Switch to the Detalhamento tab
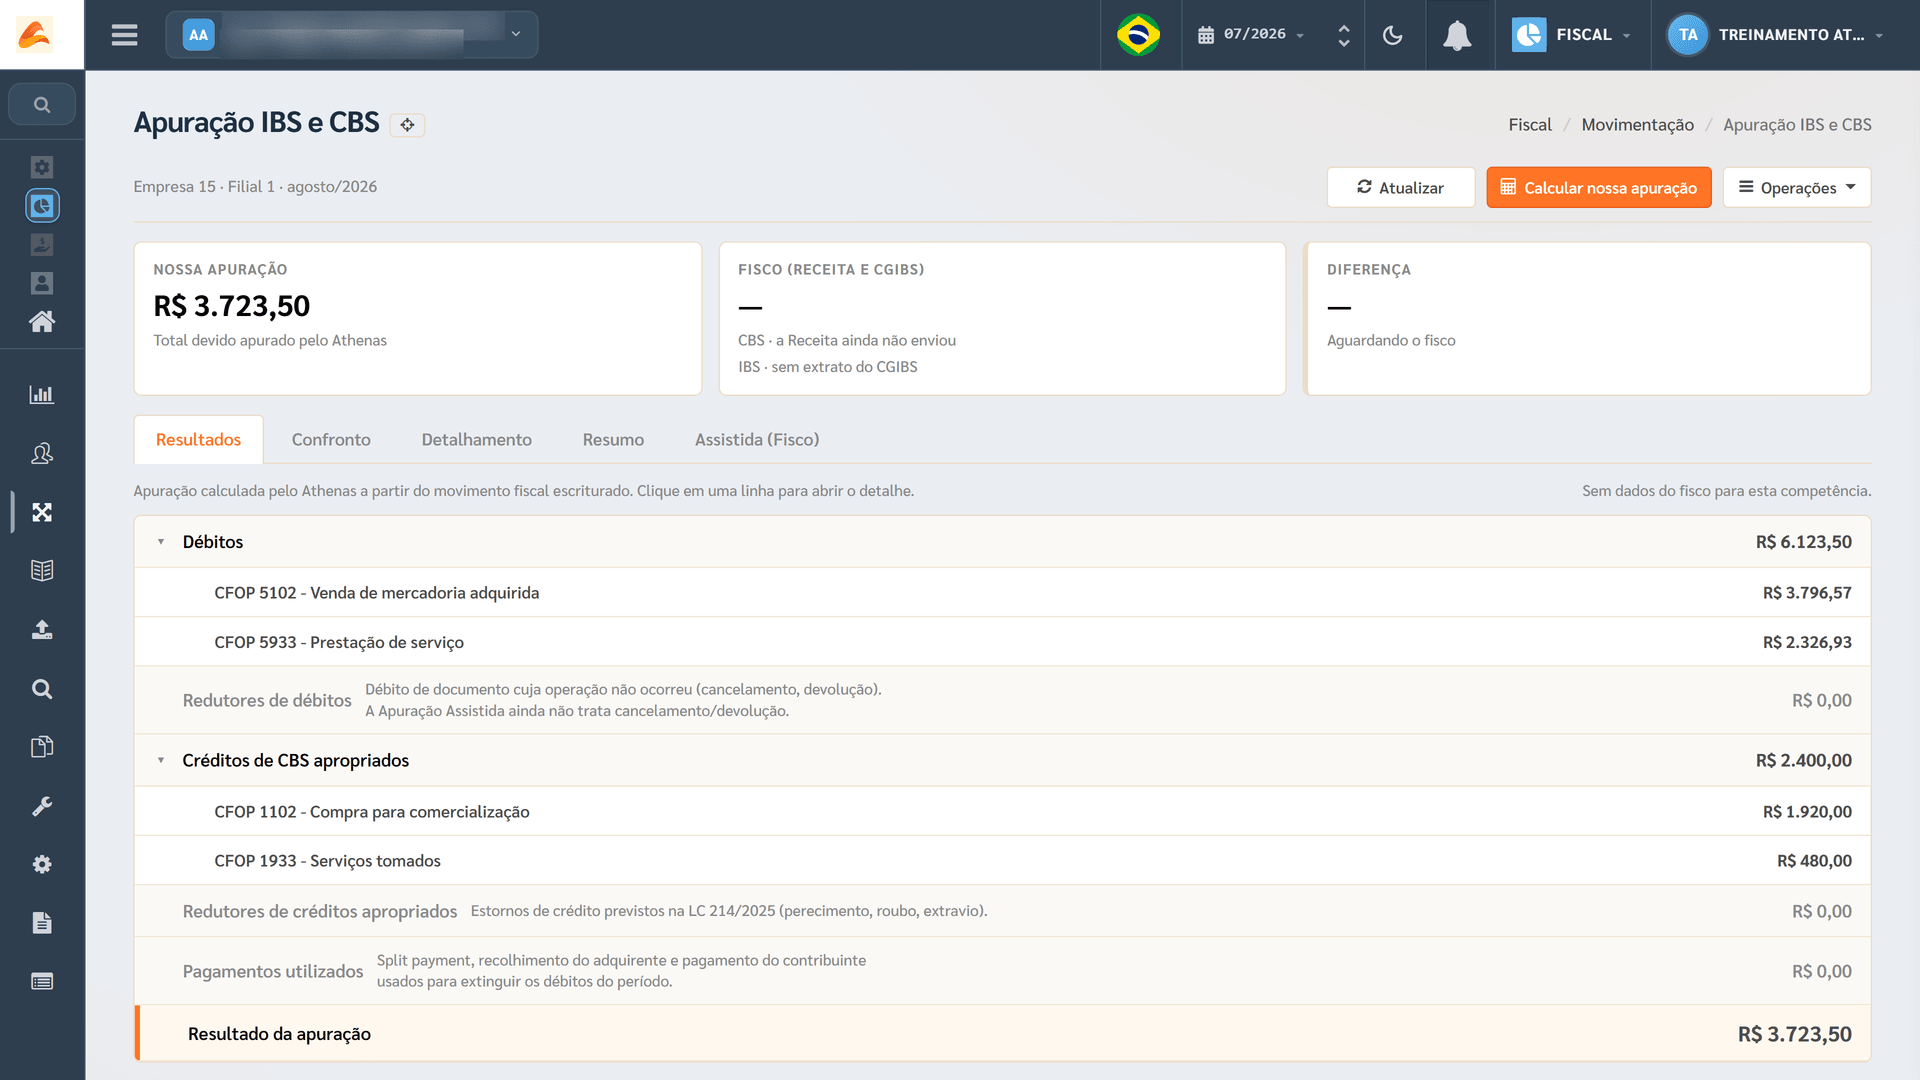The width and height of the screenshot is (1920, 1080). click(x=476, y=440)
